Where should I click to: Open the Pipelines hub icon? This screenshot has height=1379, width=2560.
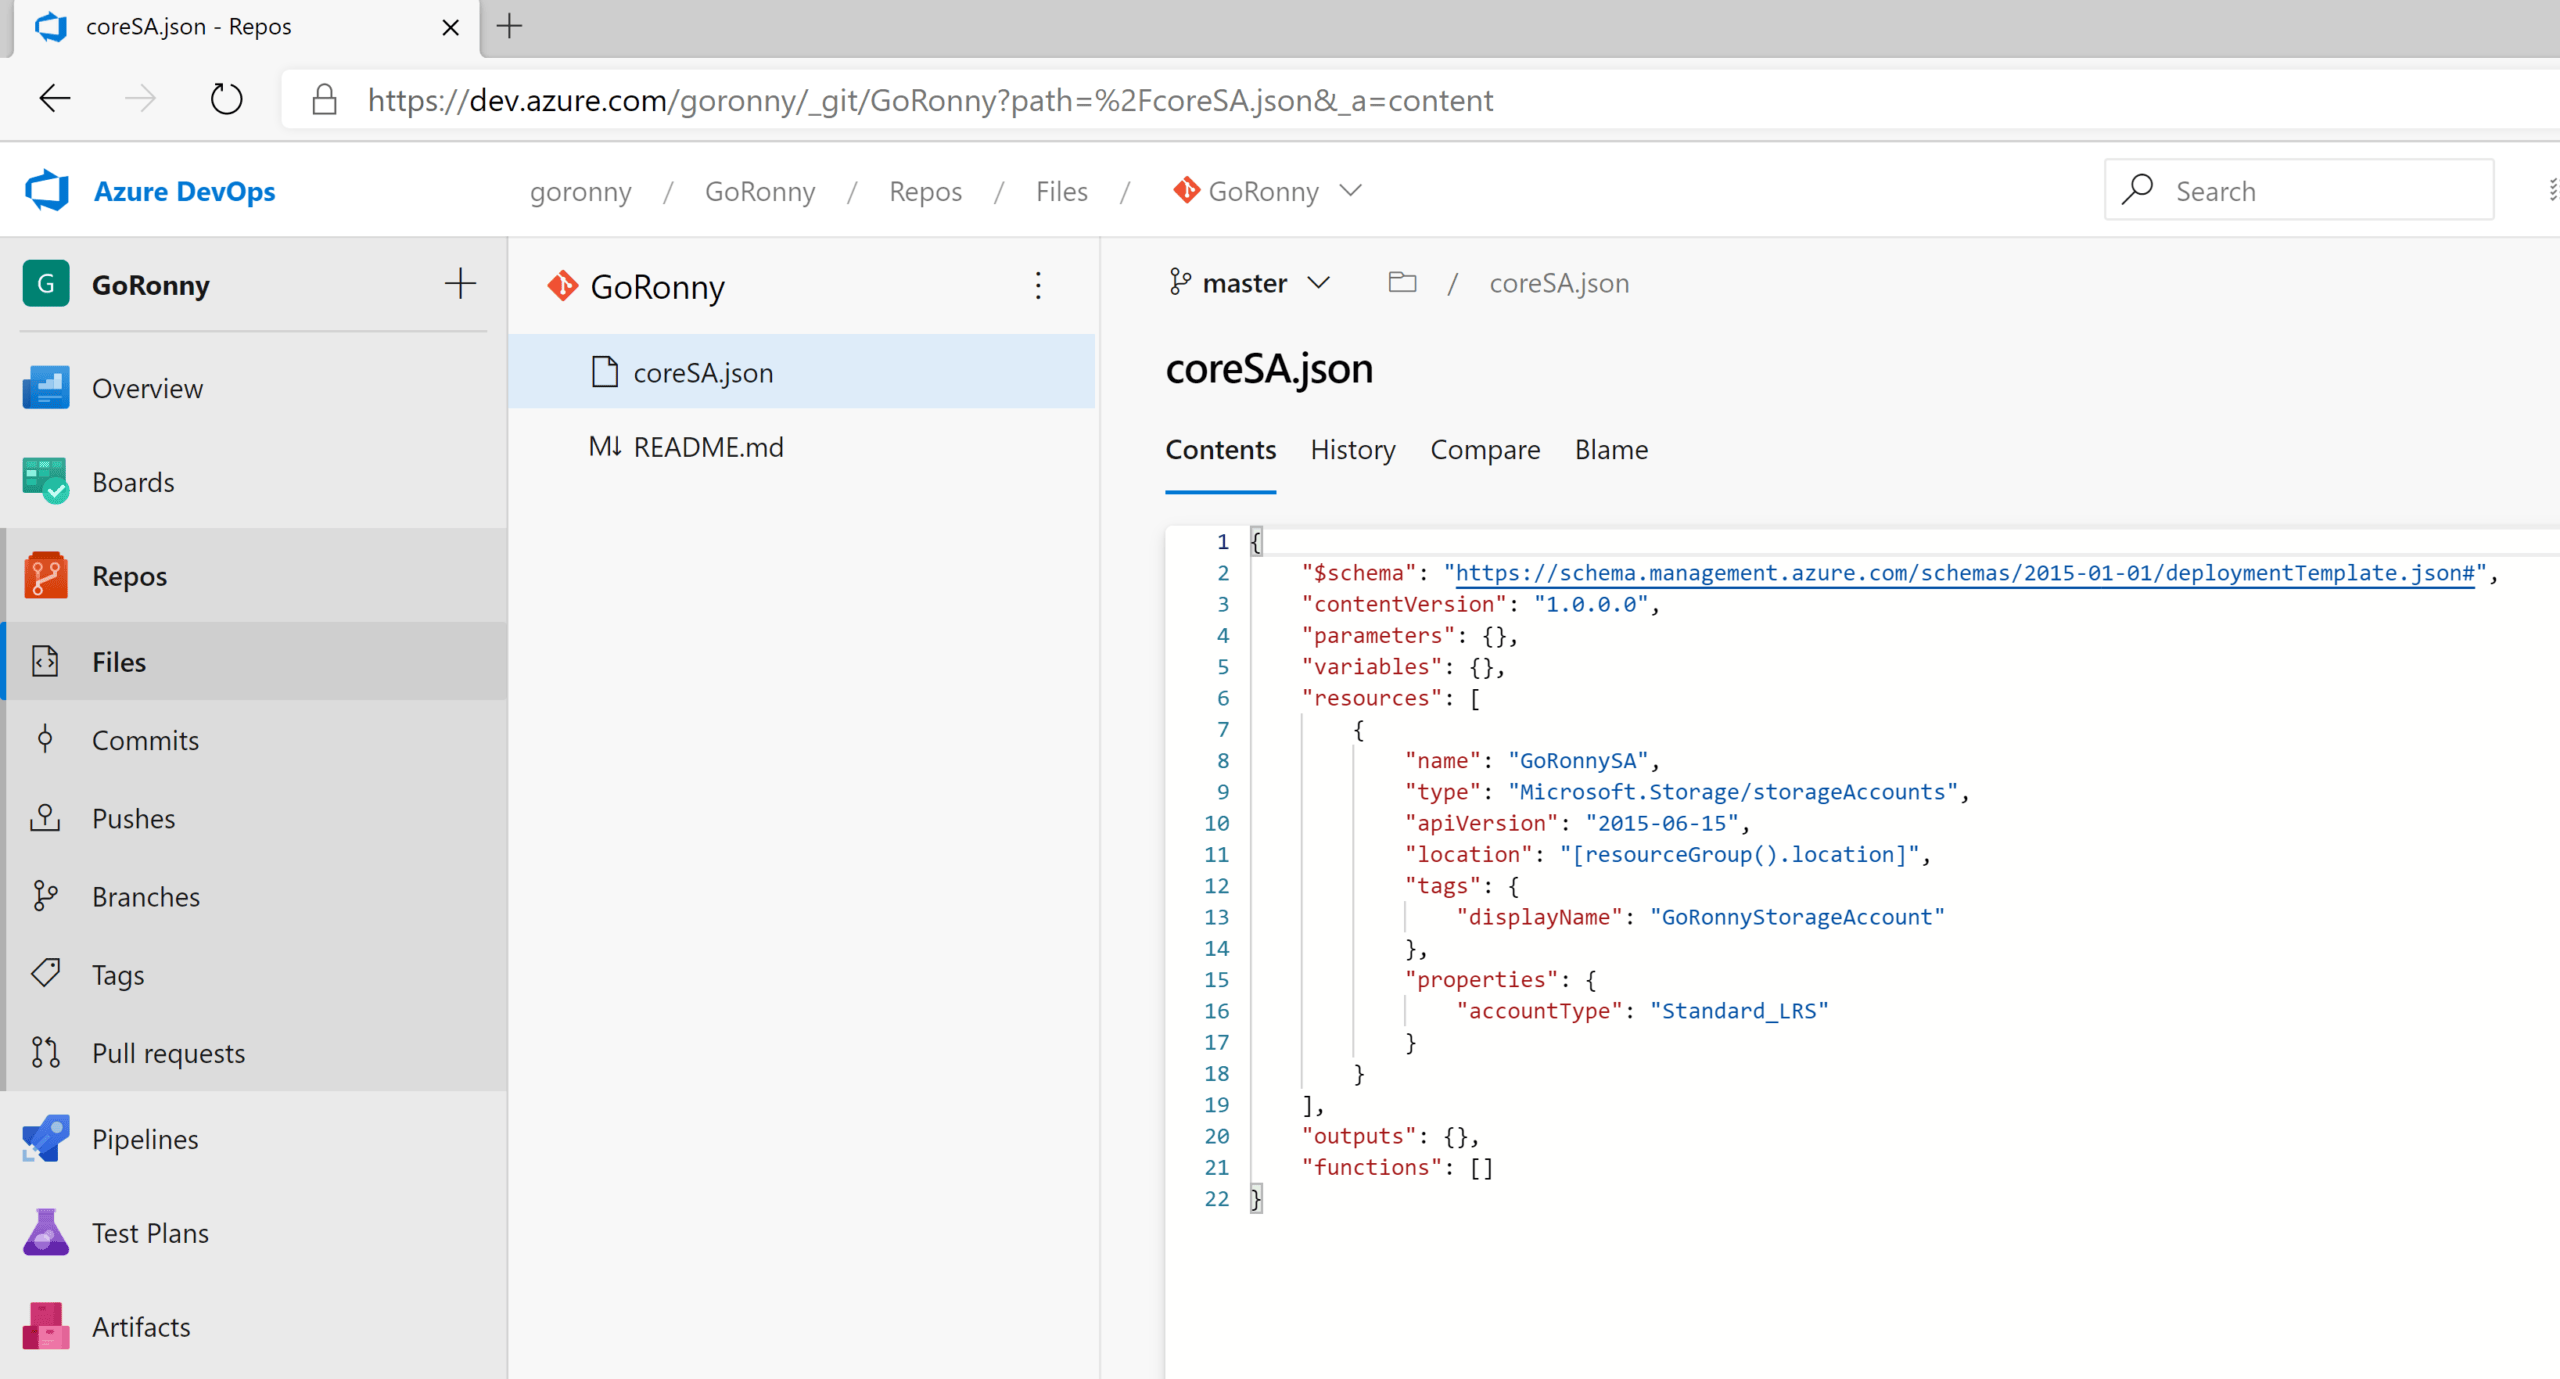(46, 1139)
